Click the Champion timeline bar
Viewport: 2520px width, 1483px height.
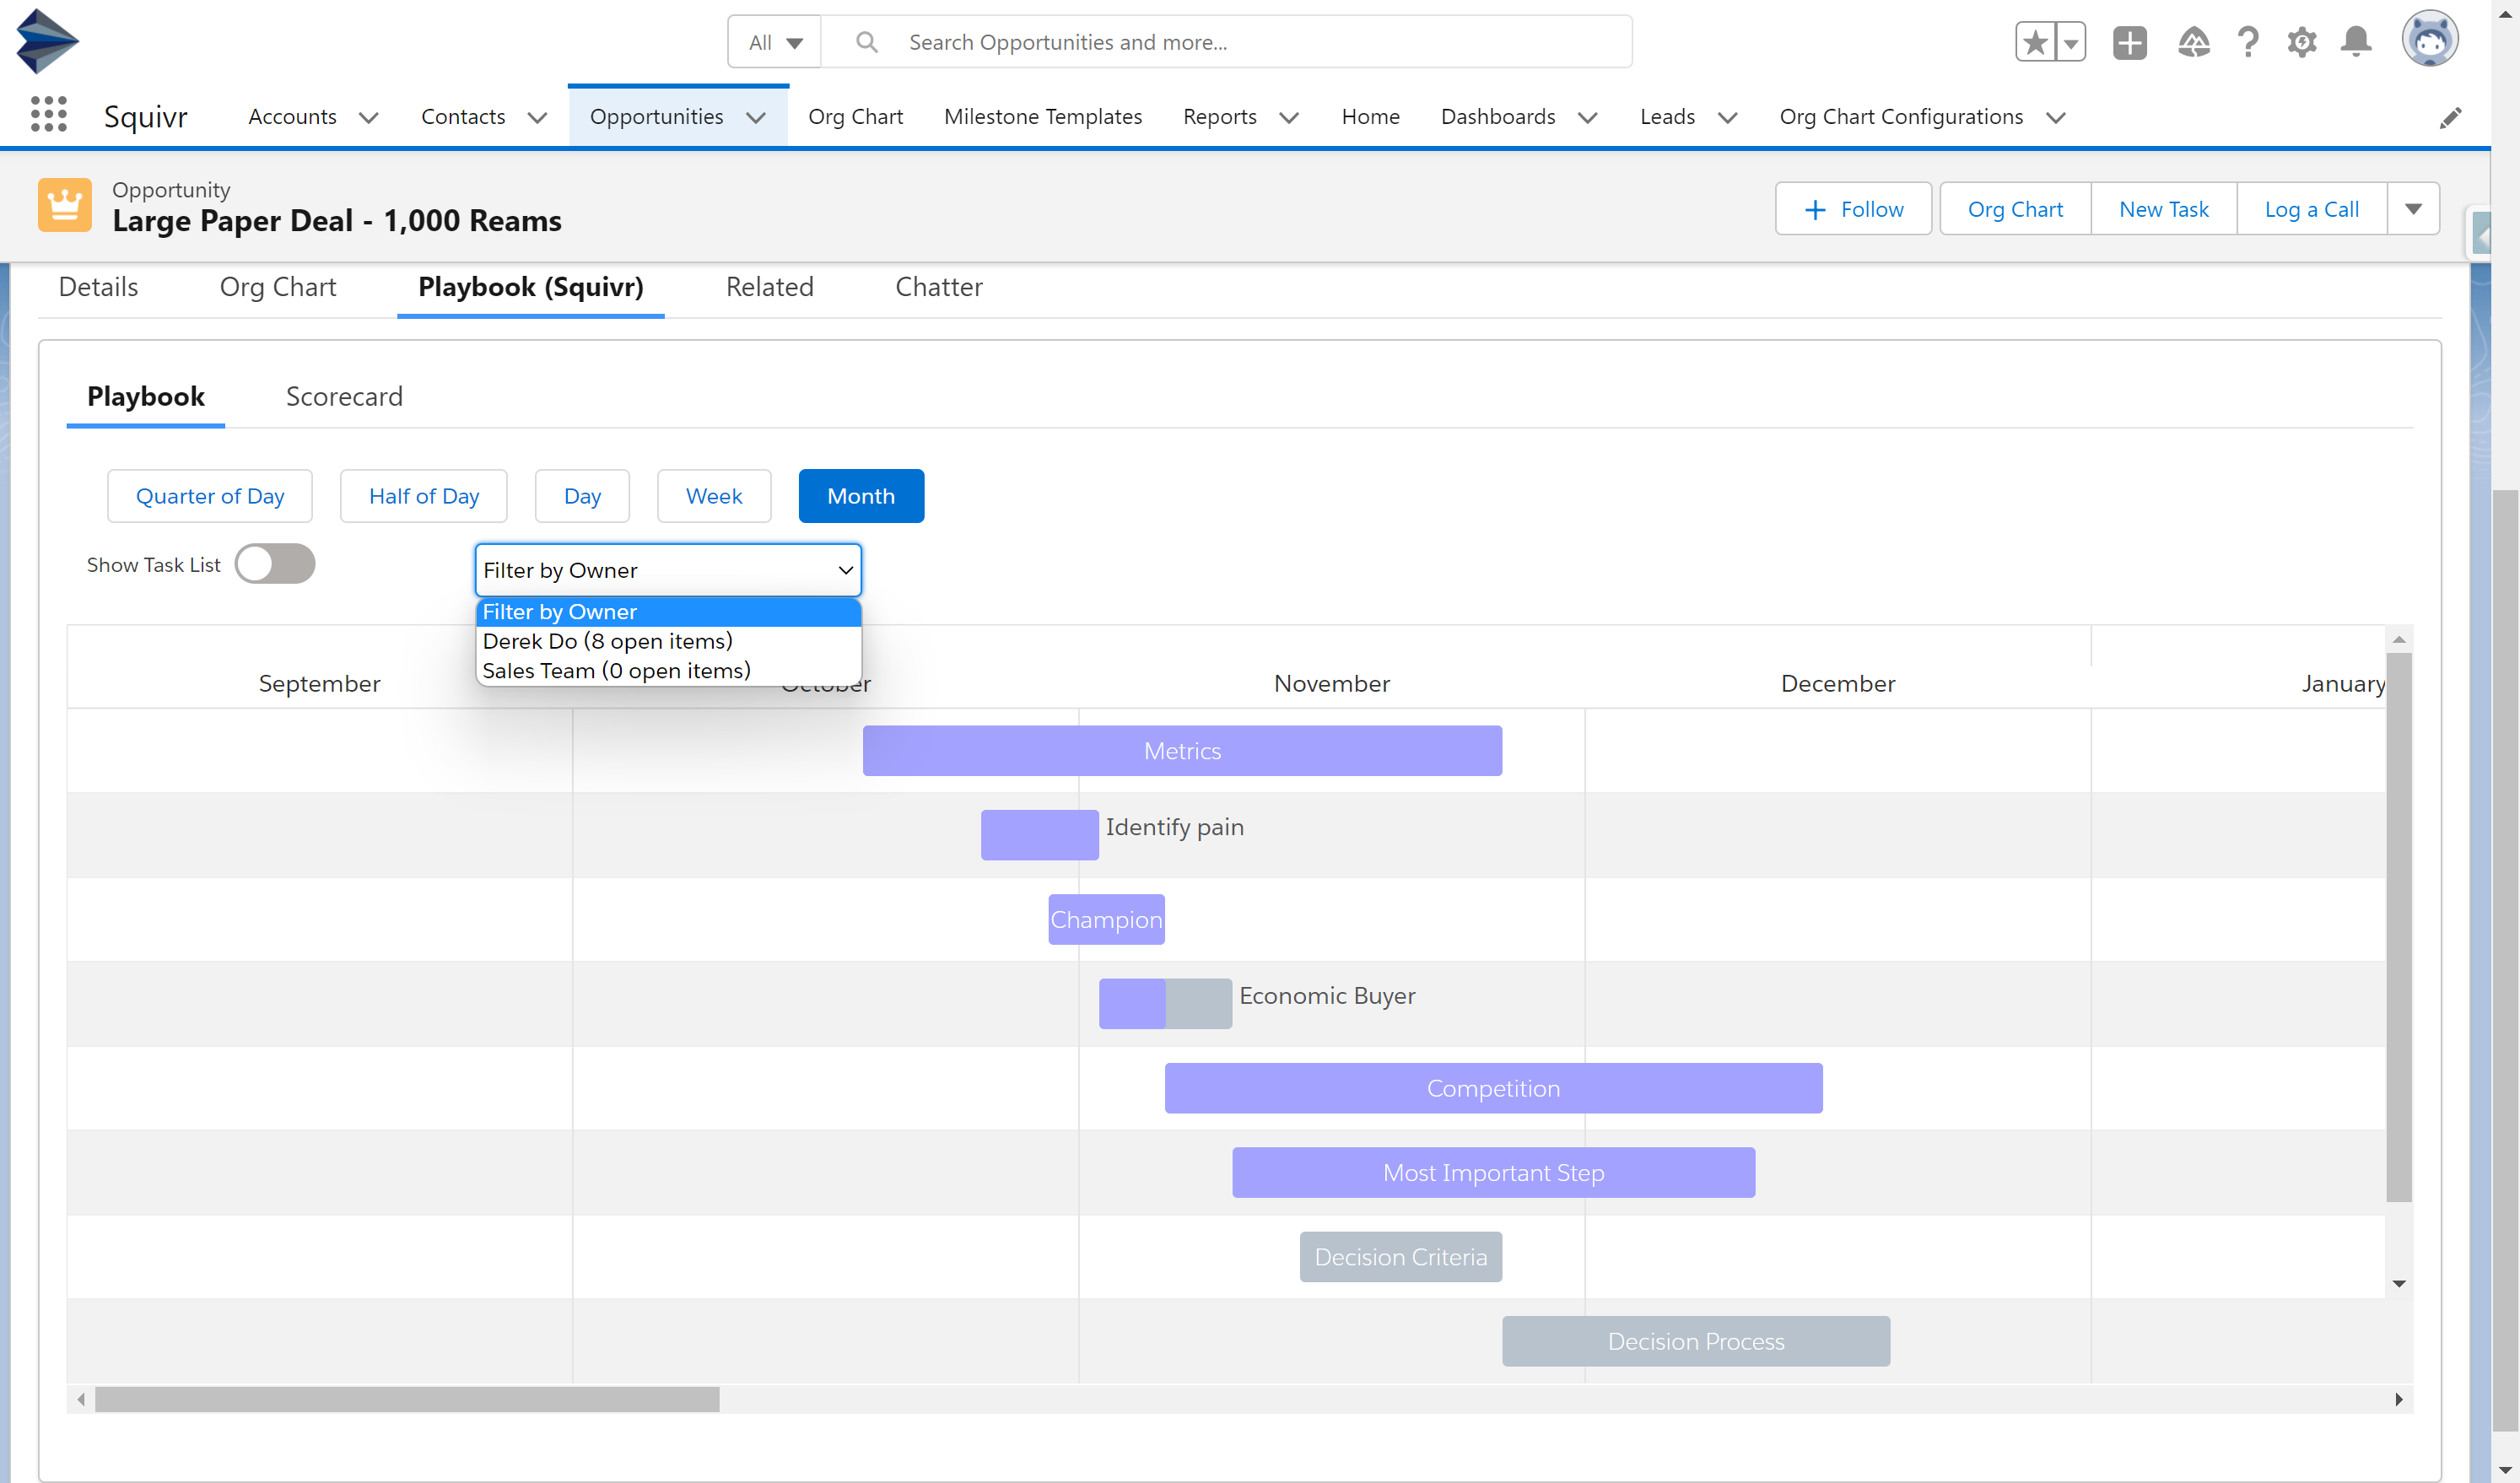(x=1106, y=920)
